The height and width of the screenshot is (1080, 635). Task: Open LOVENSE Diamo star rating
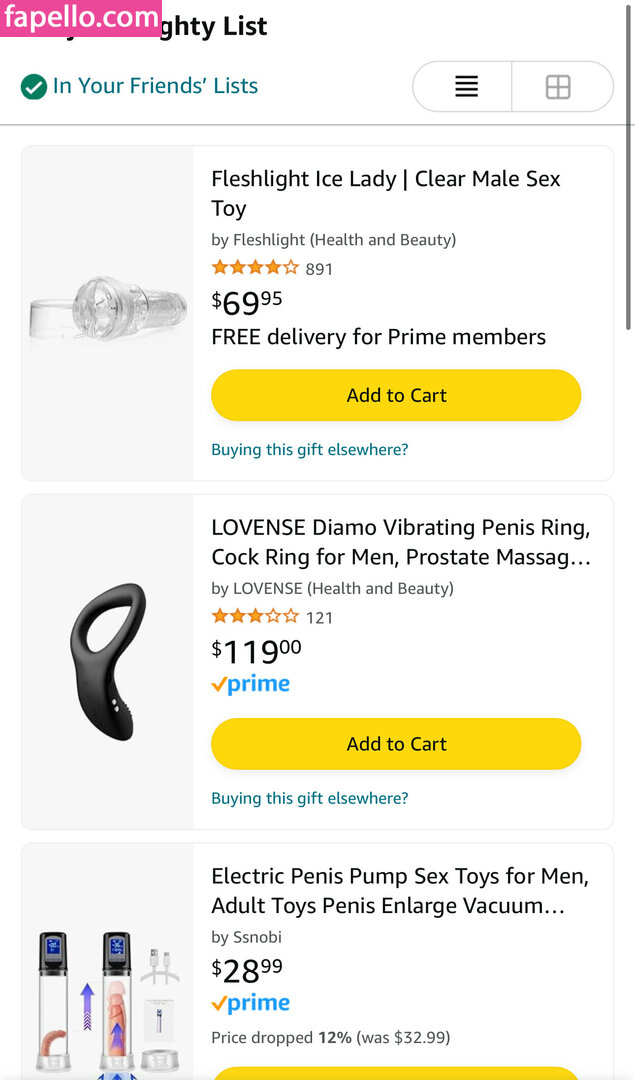pos(255,617)
